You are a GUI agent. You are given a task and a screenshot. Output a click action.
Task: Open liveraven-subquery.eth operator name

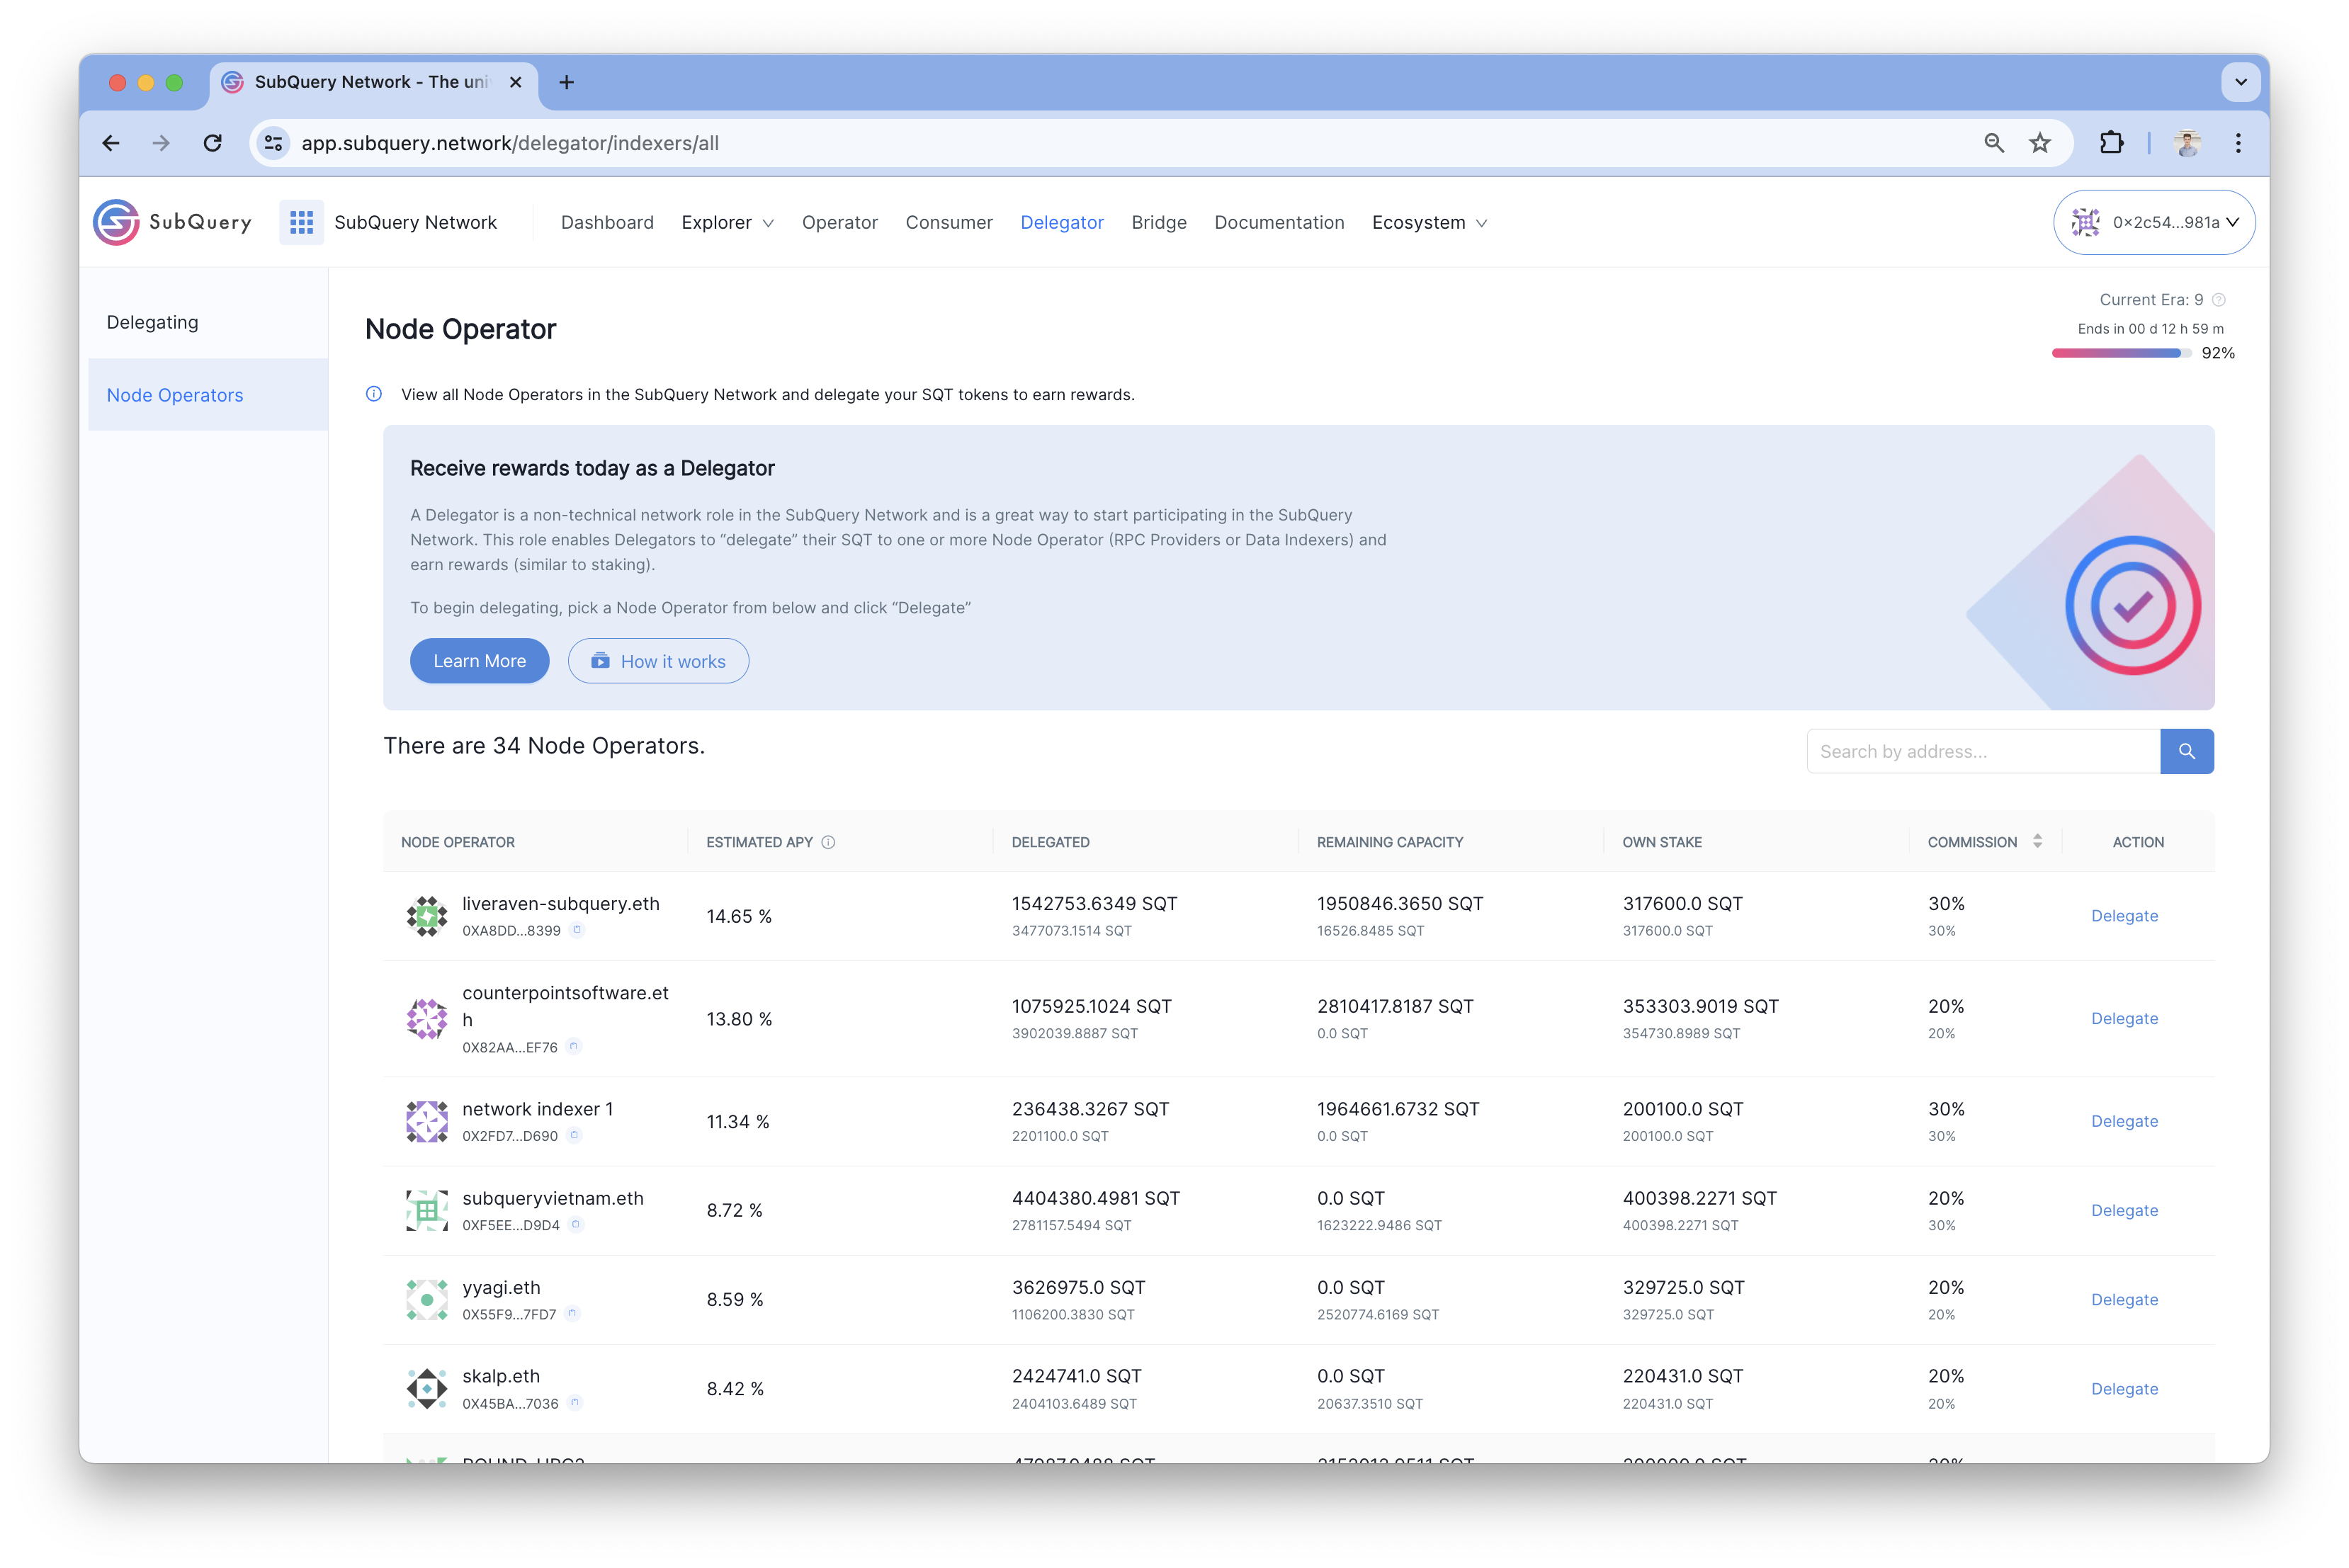tap(561, 904)
